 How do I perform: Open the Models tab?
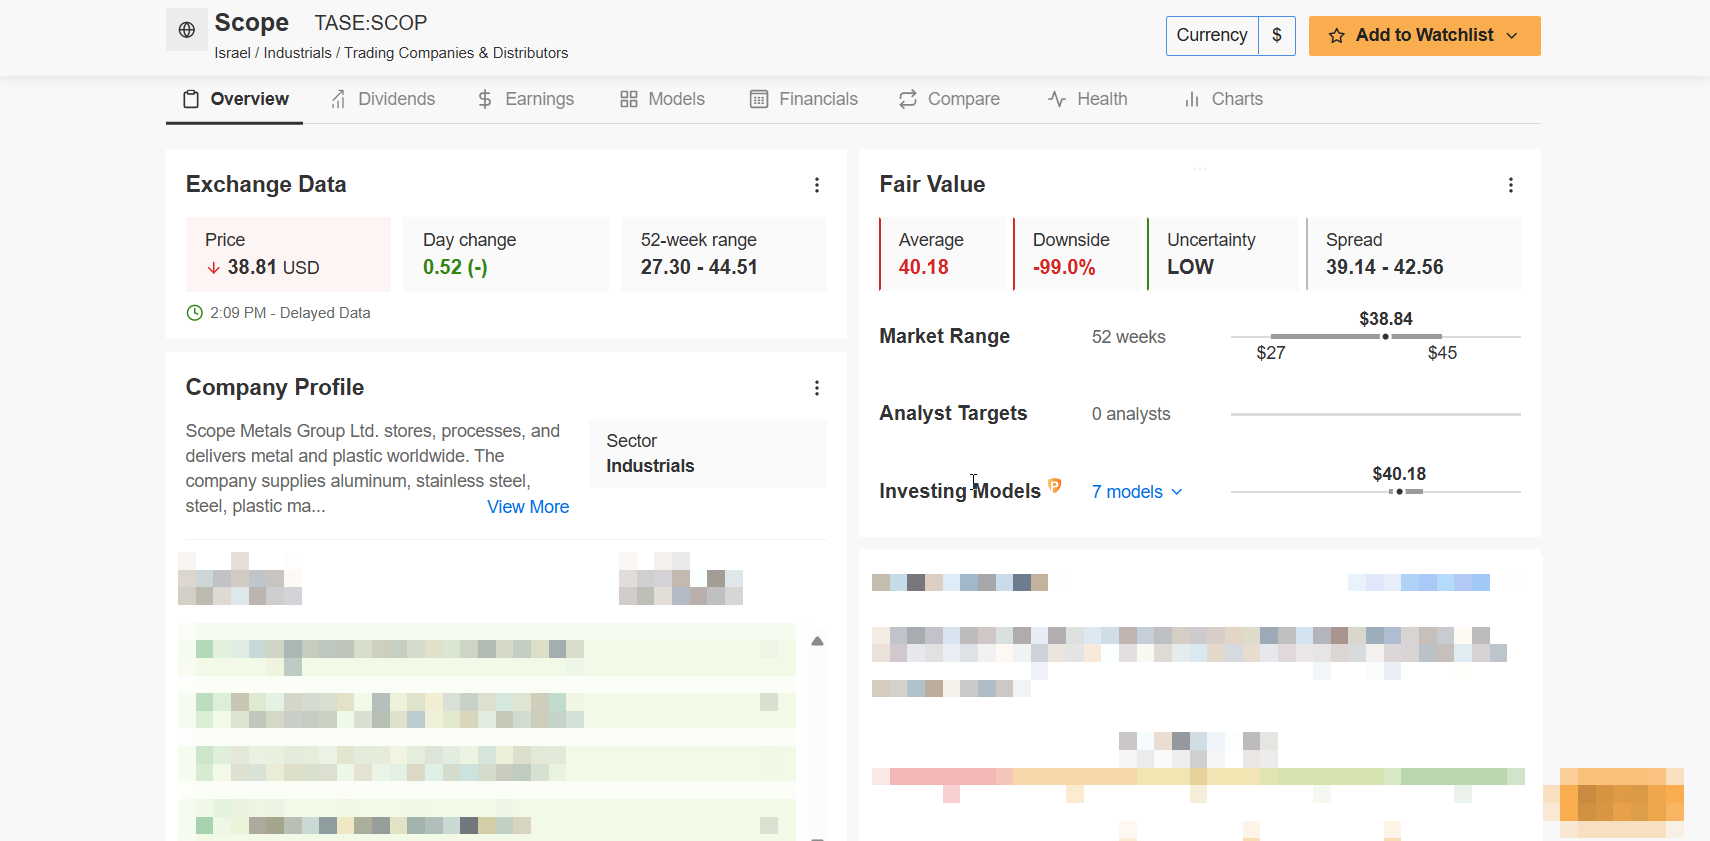662,99
